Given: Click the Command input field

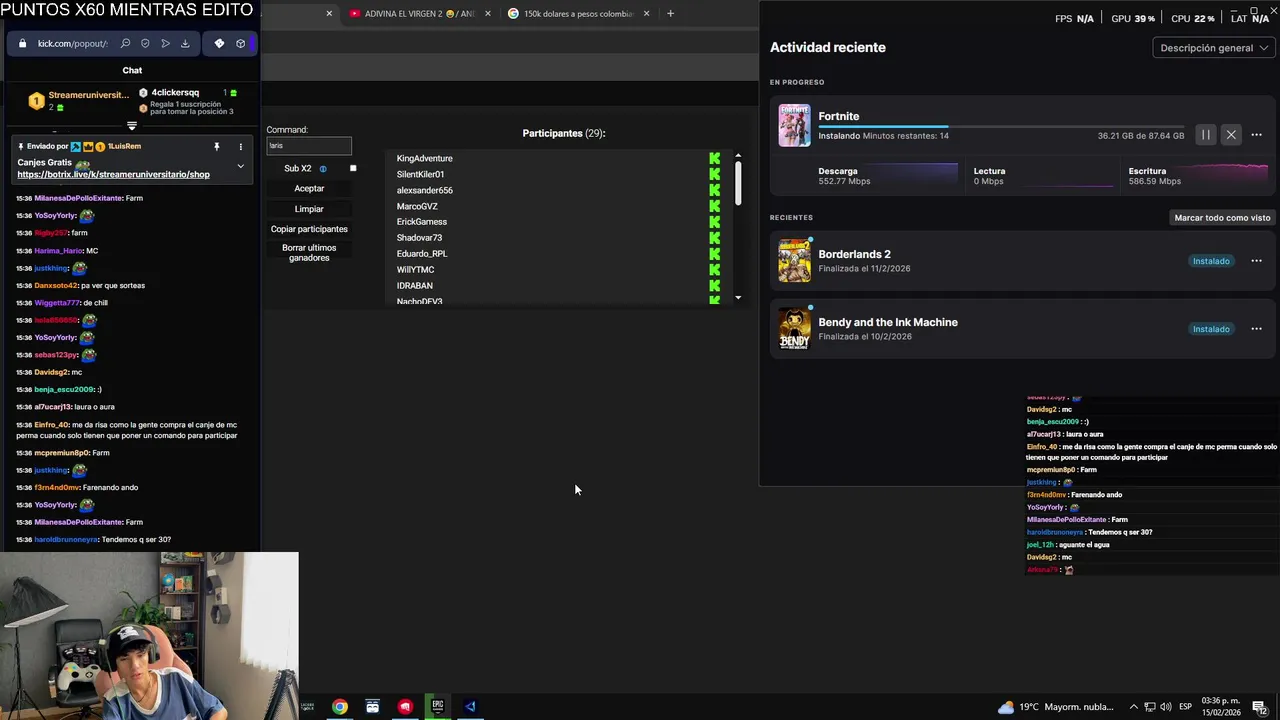Looking at the screenshot, I should click(x=309, y=146).
